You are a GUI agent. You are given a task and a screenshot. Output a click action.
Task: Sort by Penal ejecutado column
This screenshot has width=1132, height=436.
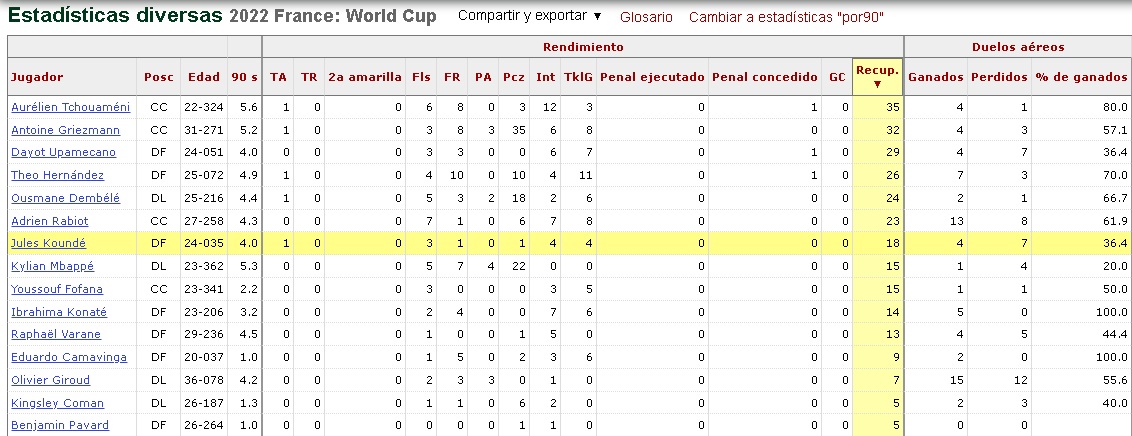(652, 77)
